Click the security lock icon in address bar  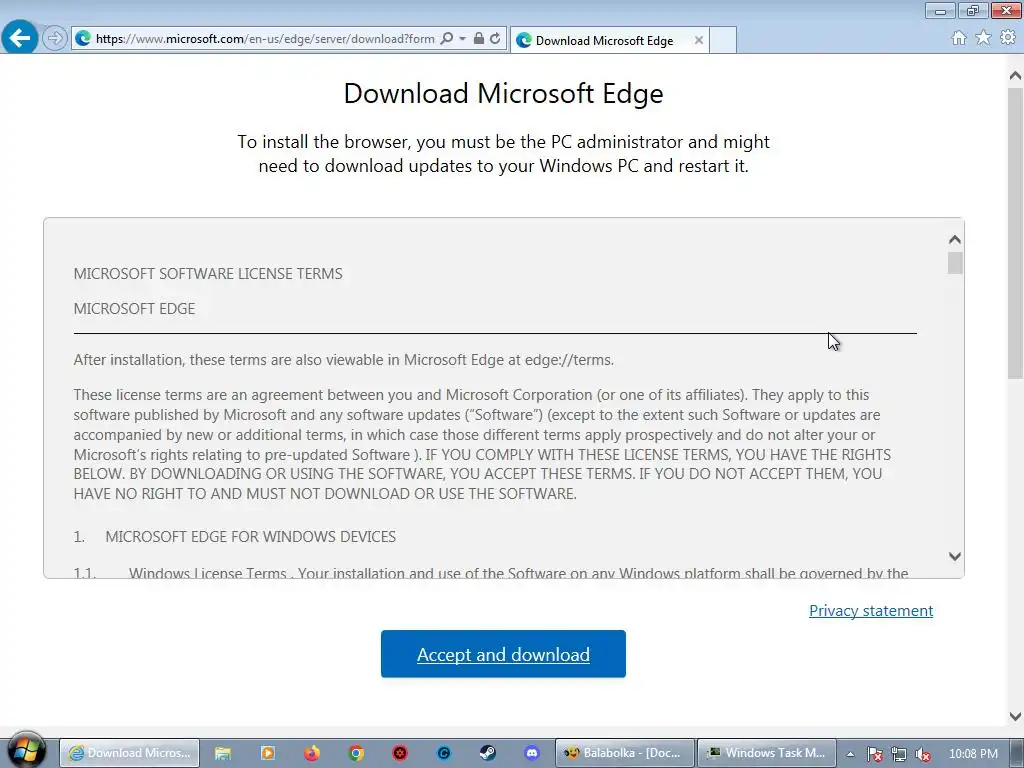479,39
